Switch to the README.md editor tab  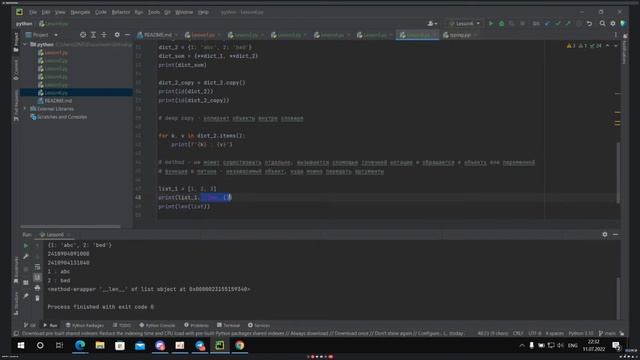tap(157, 35)
